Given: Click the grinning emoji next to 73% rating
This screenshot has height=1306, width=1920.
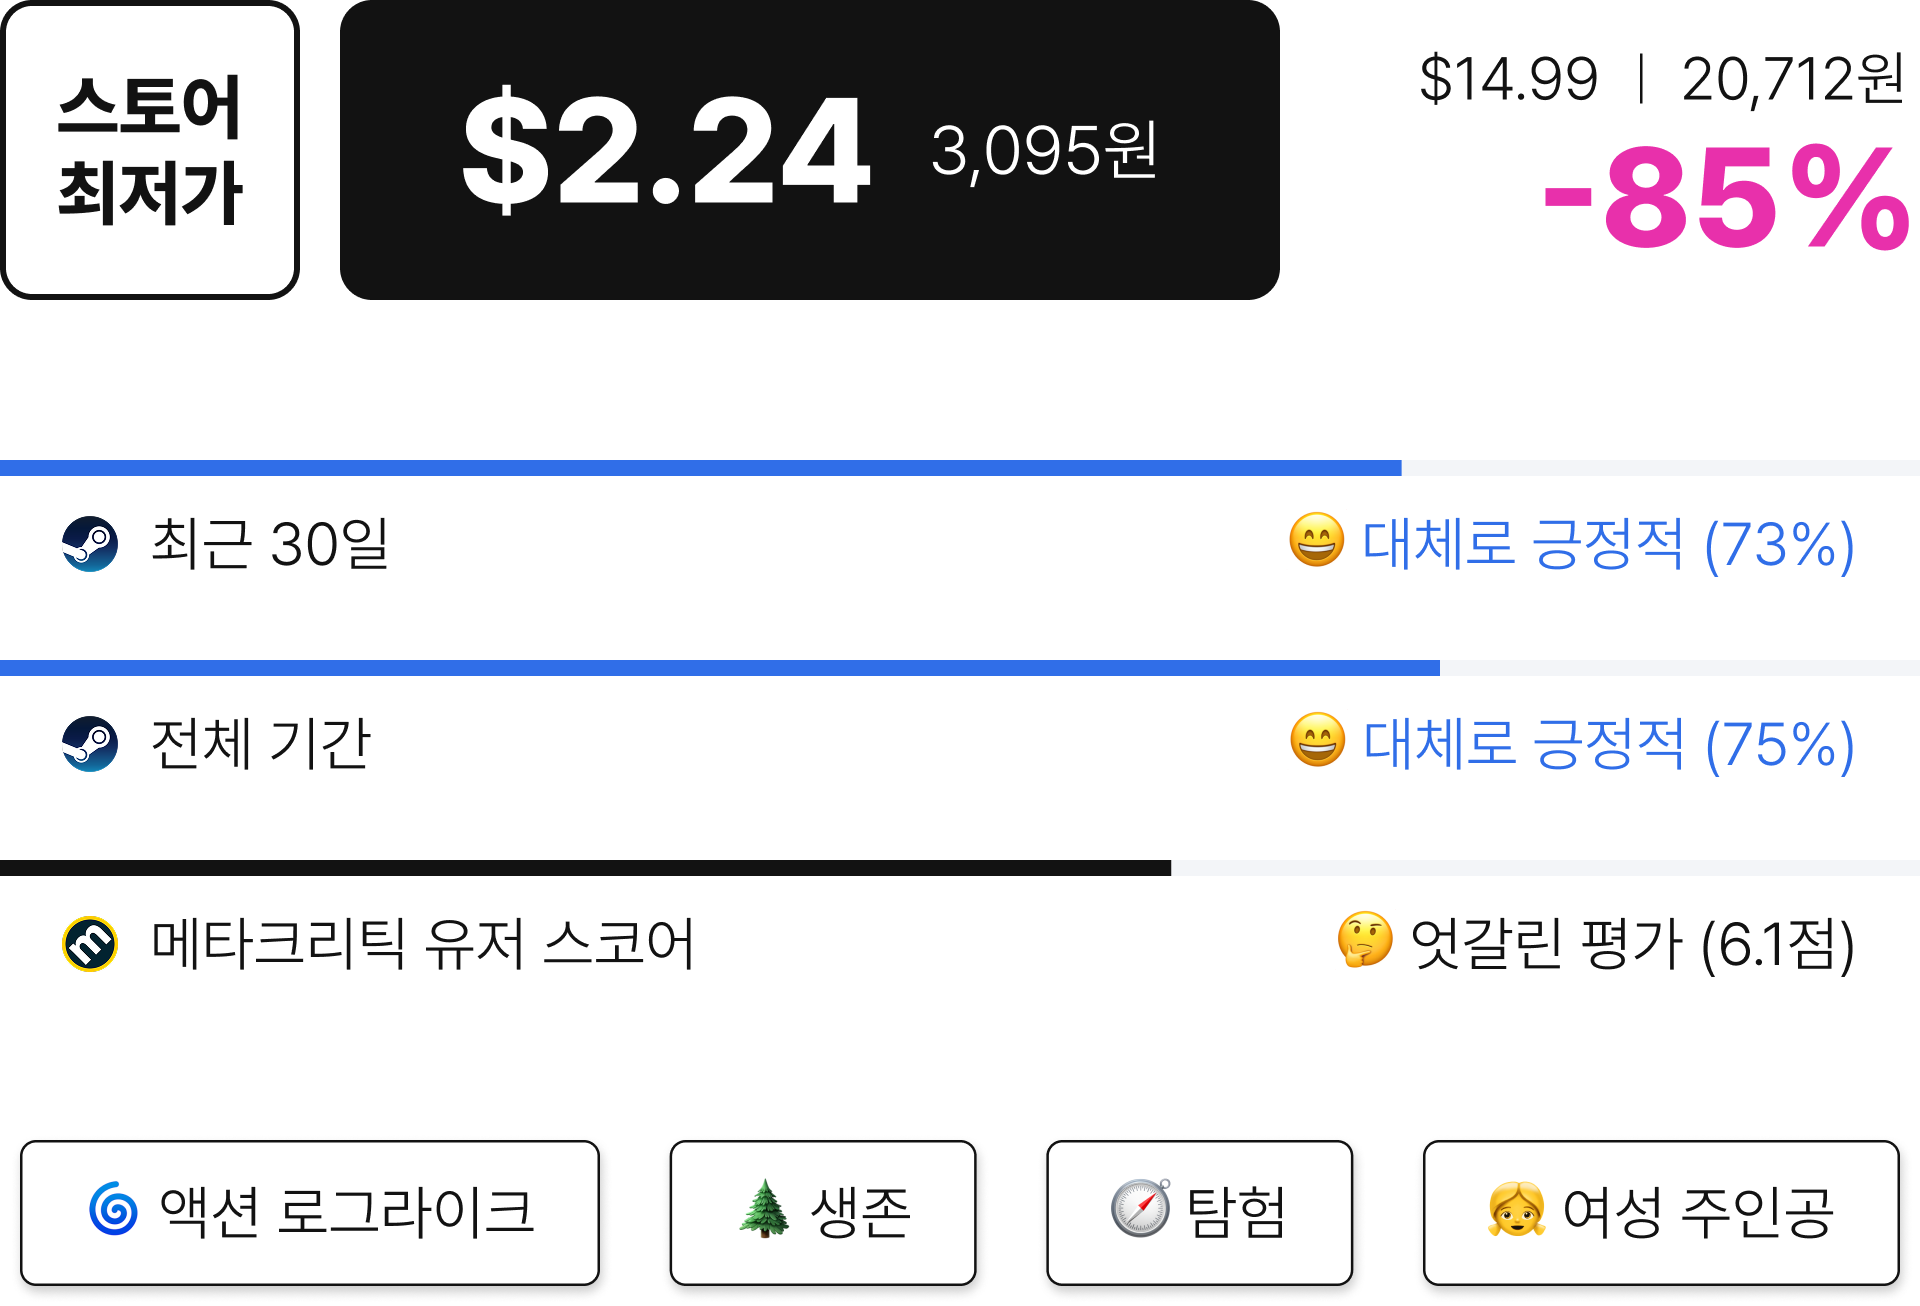Looking at the screenshot, I should [1316, 541].
